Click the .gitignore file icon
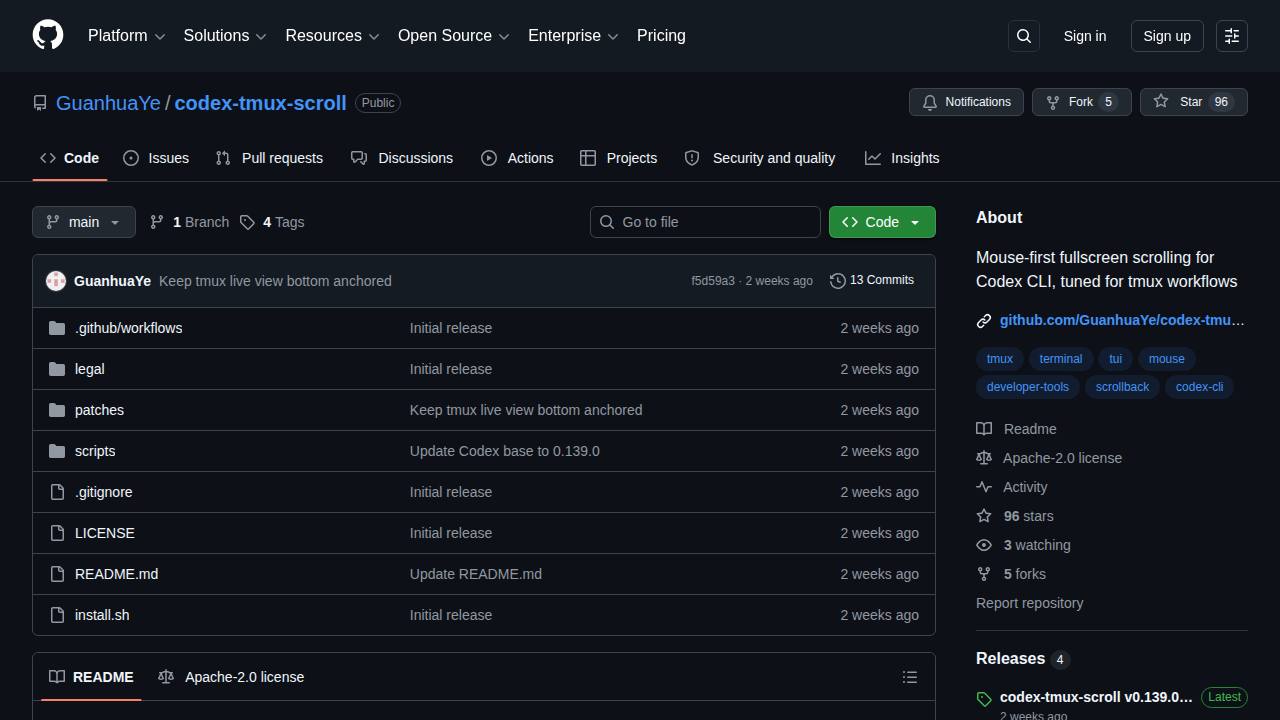 click(57, 492)
